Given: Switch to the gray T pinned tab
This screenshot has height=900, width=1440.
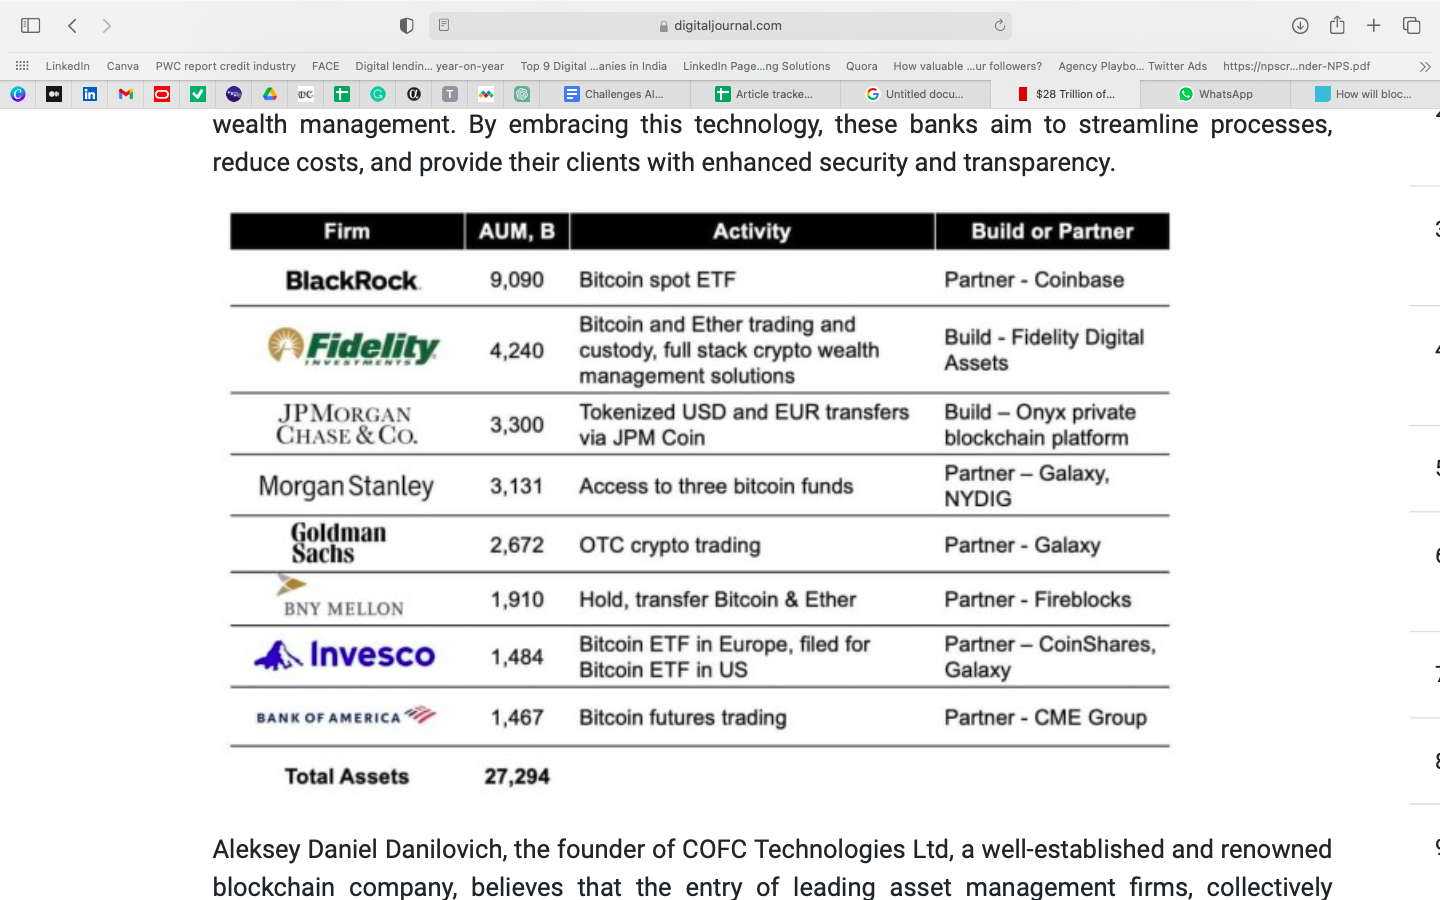Looking at the screenshot, I should [450, 94].
